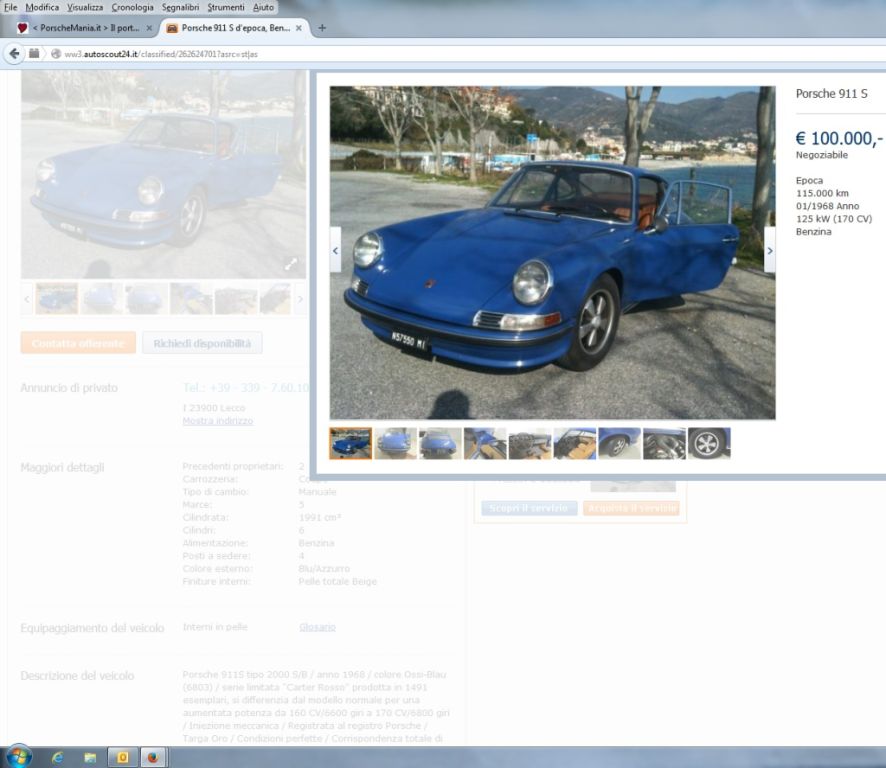886x768 pixels.
Task: Close the PorscheMania.it tab
Action: tap(149, 28)
